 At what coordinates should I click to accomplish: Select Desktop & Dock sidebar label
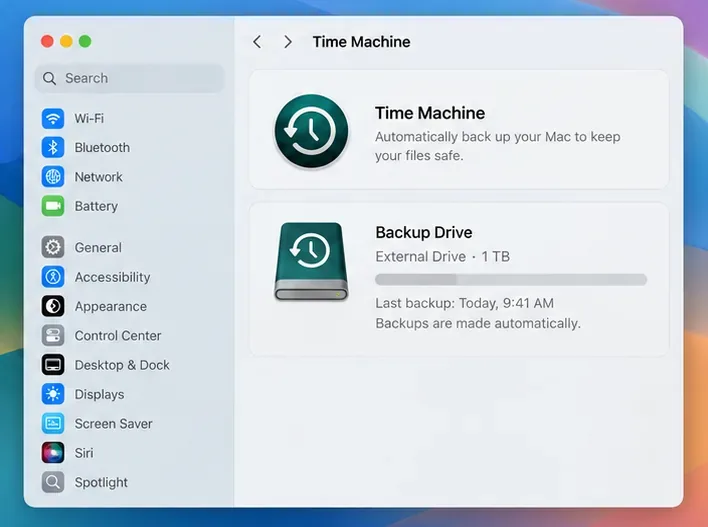click(x=122, y=365)
